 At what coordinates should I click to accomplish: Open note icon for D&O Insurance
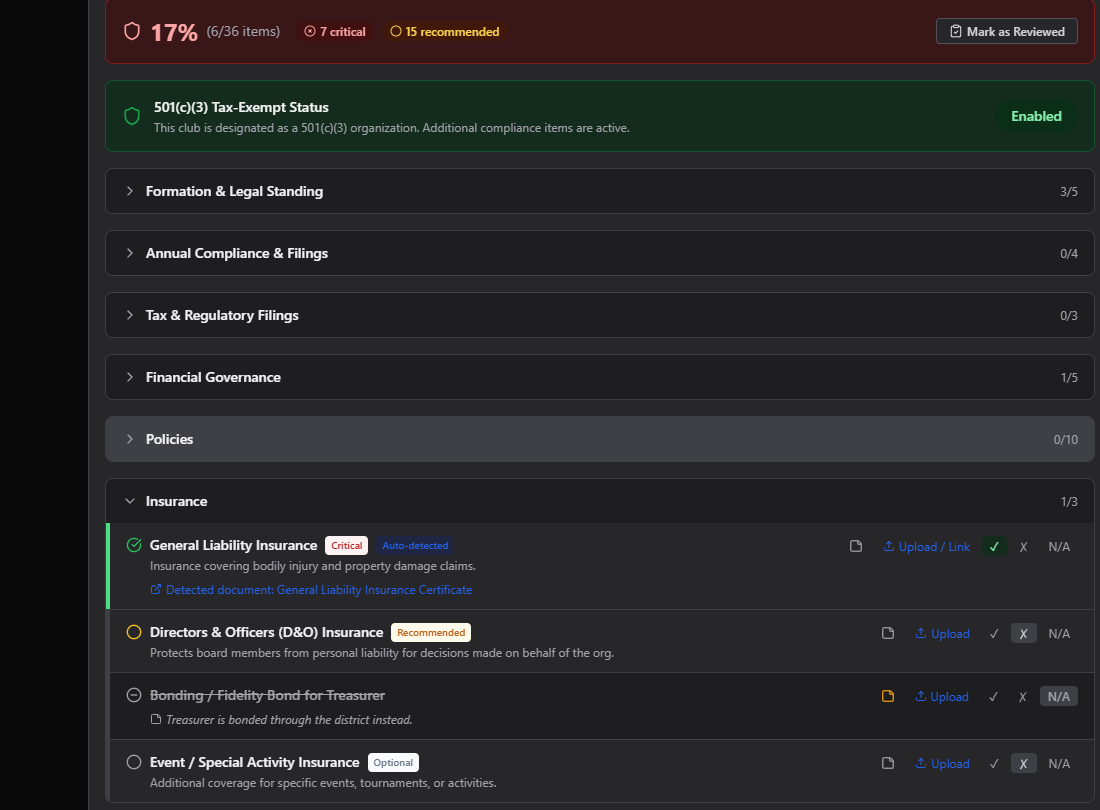point(888,633)
